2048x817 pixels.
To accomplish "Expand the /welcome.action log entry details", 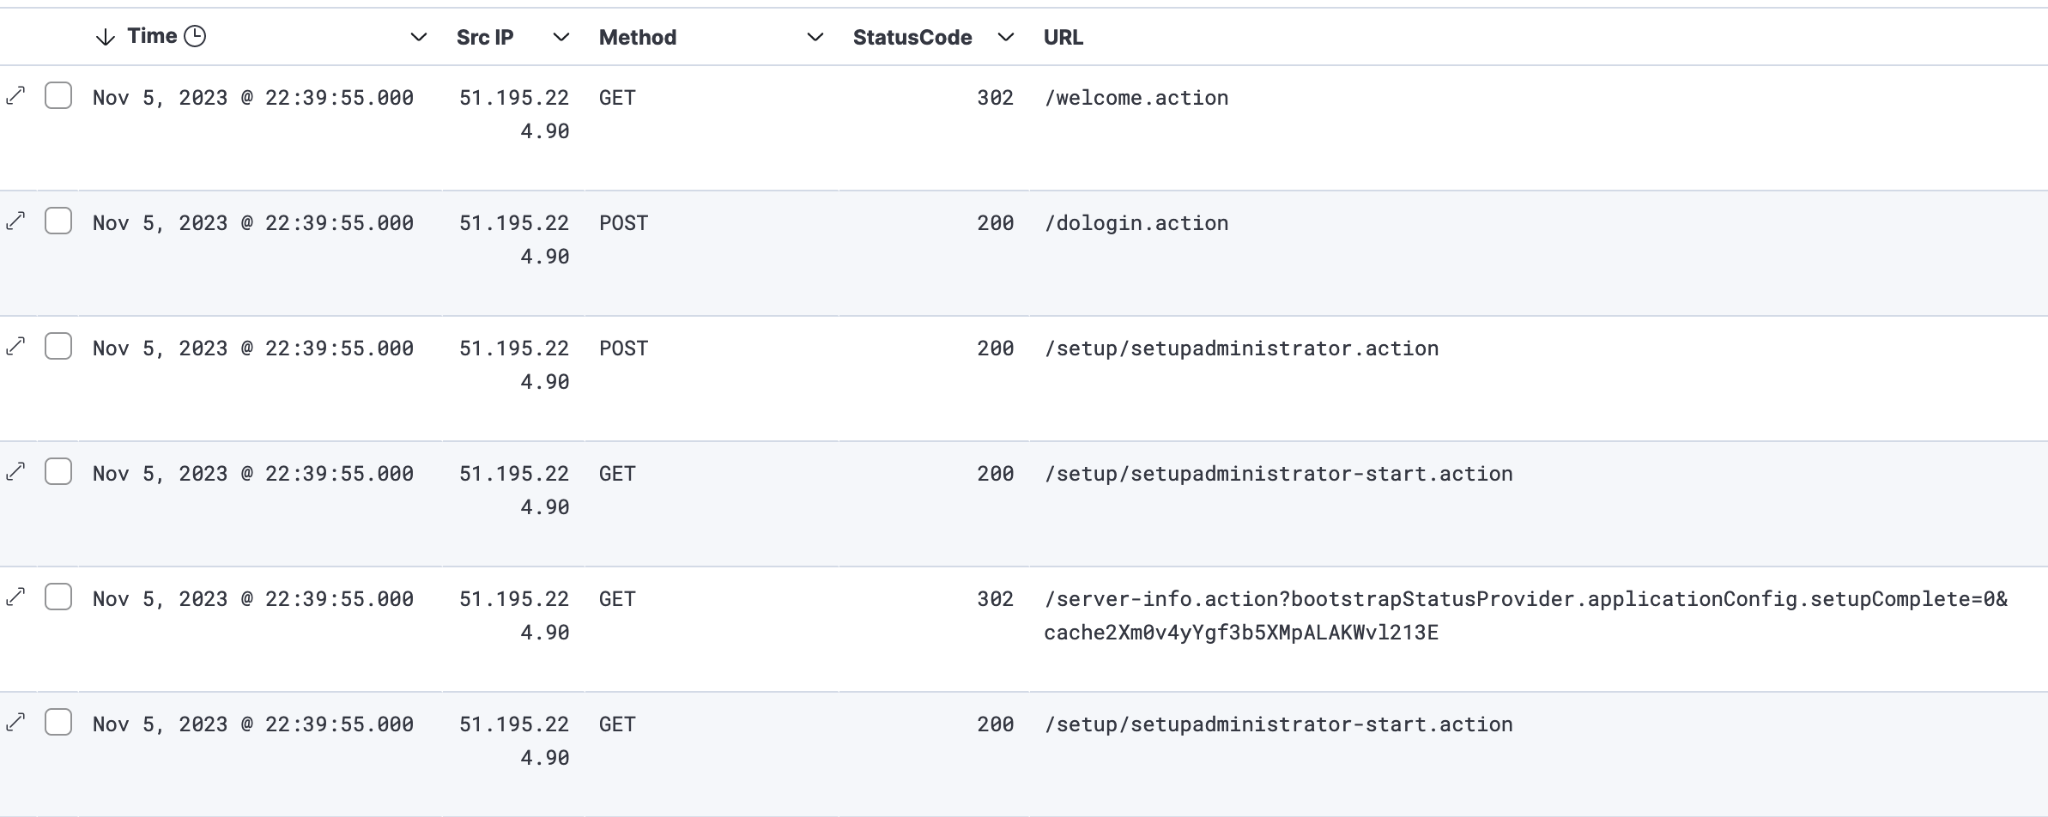I will [15, 96].
